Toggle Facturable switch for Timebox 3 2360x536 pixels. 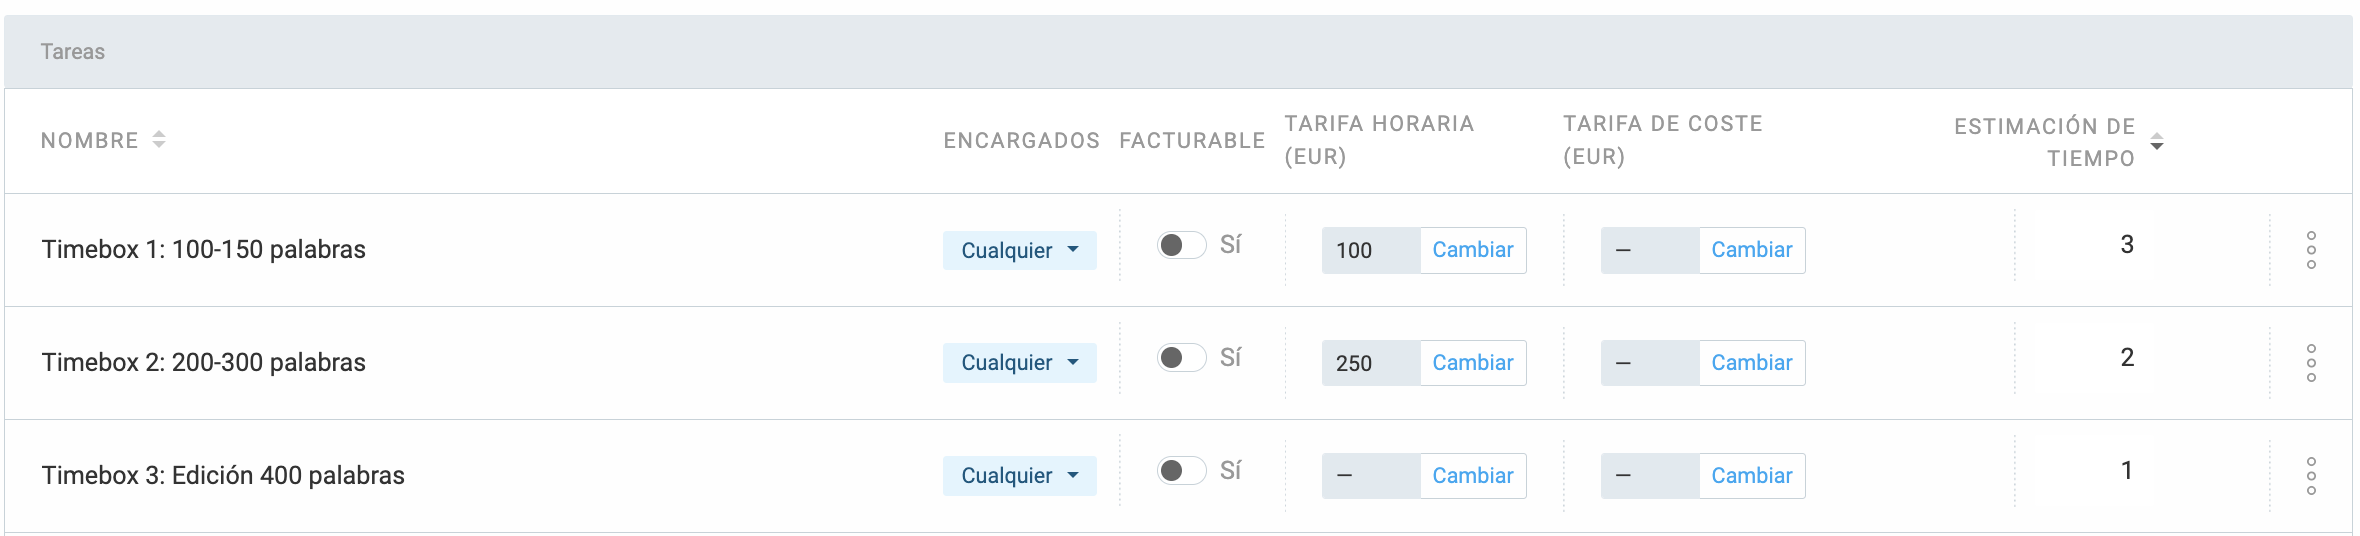coord(1182,471)
